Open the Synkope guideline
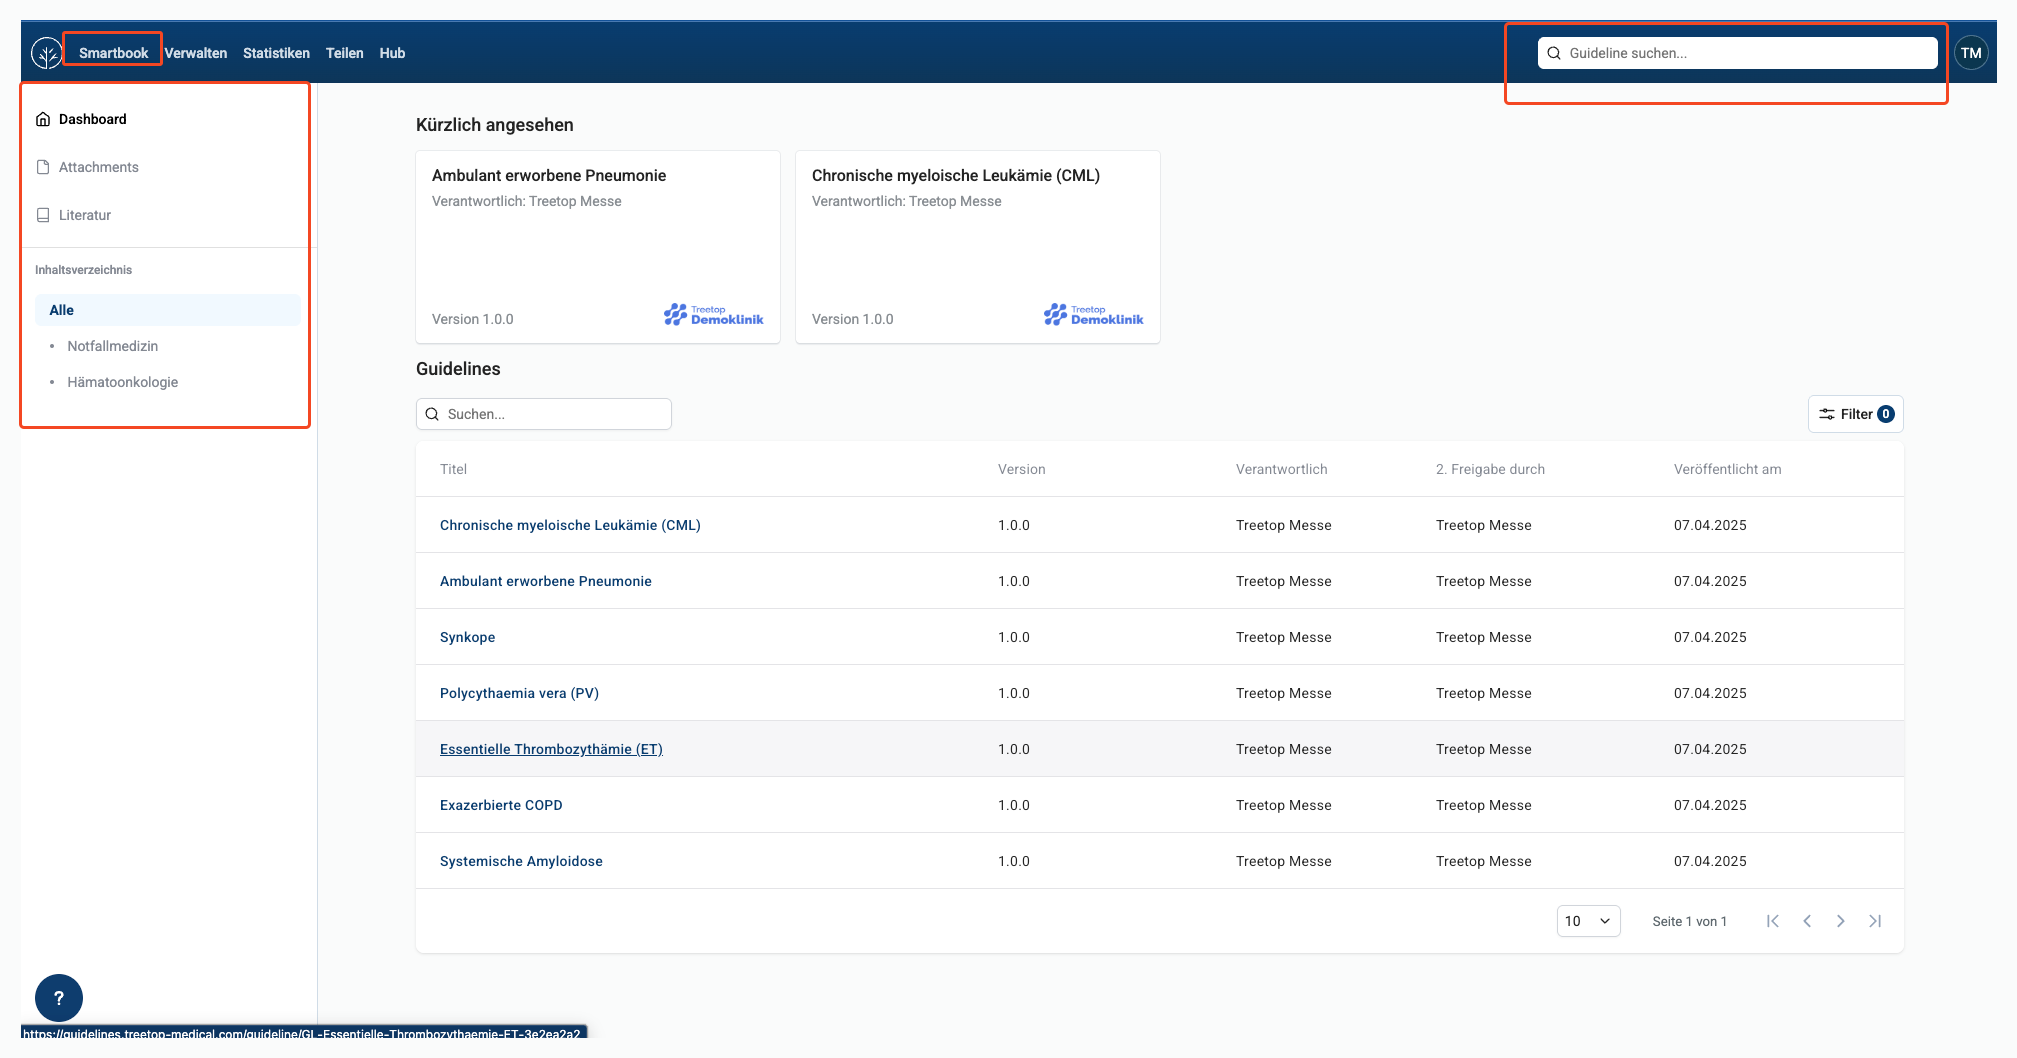The width and height of the screenshot is (2017, 1058). pos(467,637)
